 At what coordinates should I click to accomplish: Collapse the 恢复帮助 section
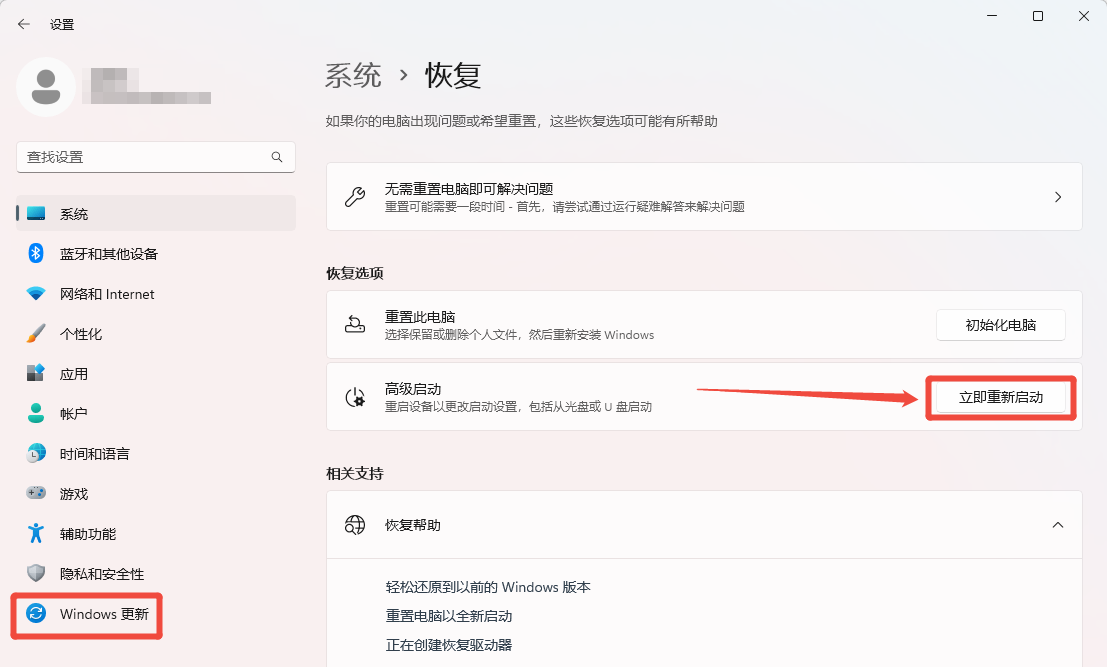click(1057, 524)
